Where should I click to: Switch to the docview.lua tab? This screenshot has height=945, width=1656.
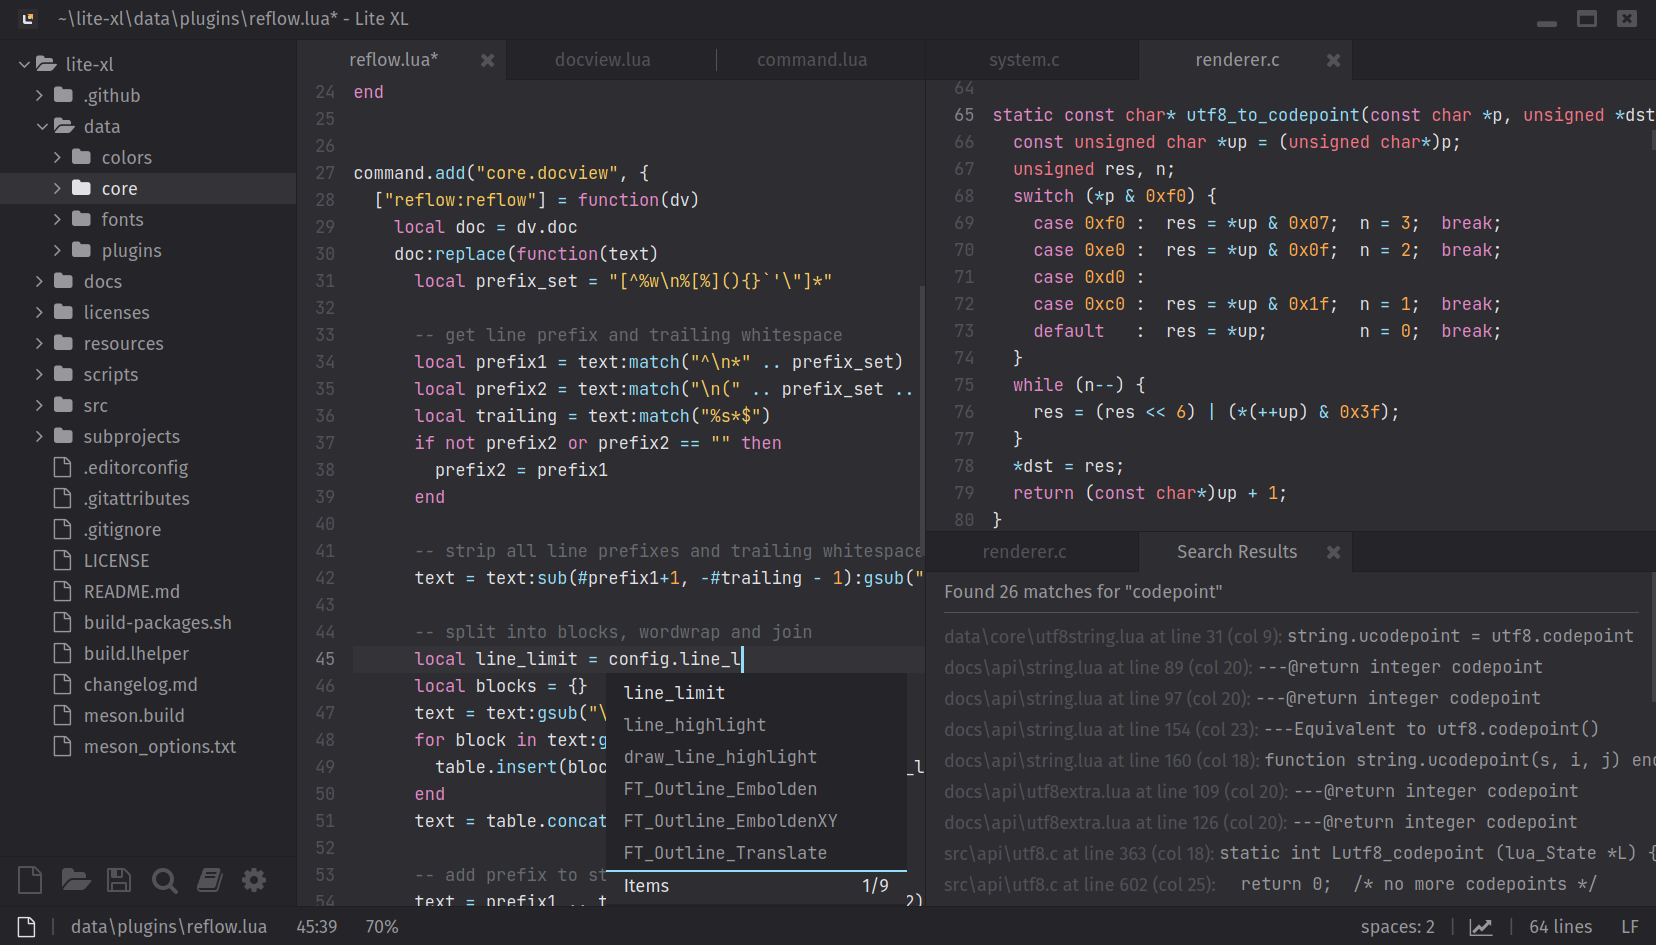603,60
